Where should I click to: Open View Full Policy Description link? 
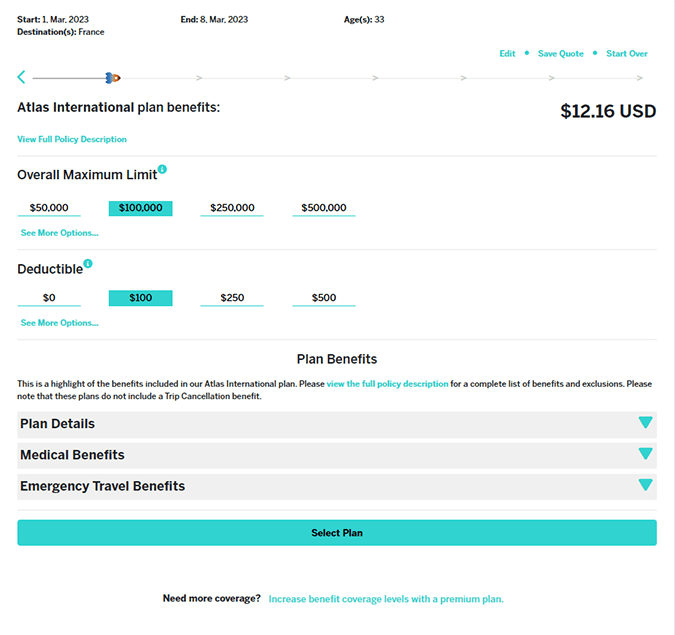point(72,139)
